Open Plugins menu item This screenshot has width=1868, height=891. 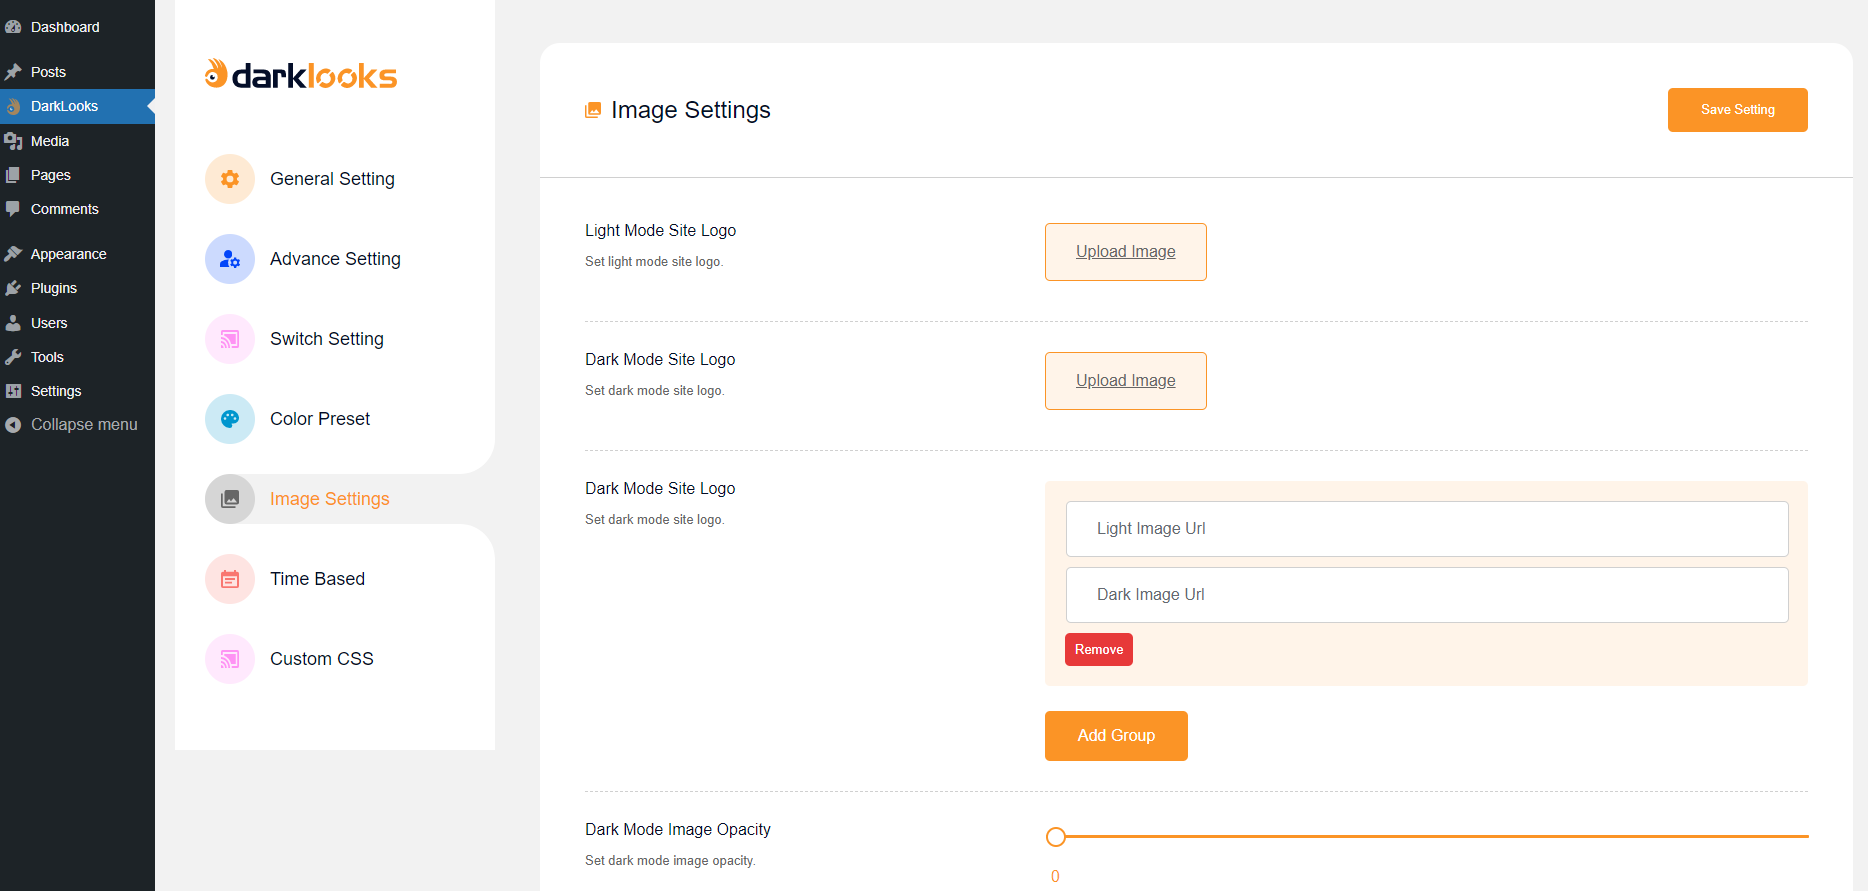tap(54, 288)
